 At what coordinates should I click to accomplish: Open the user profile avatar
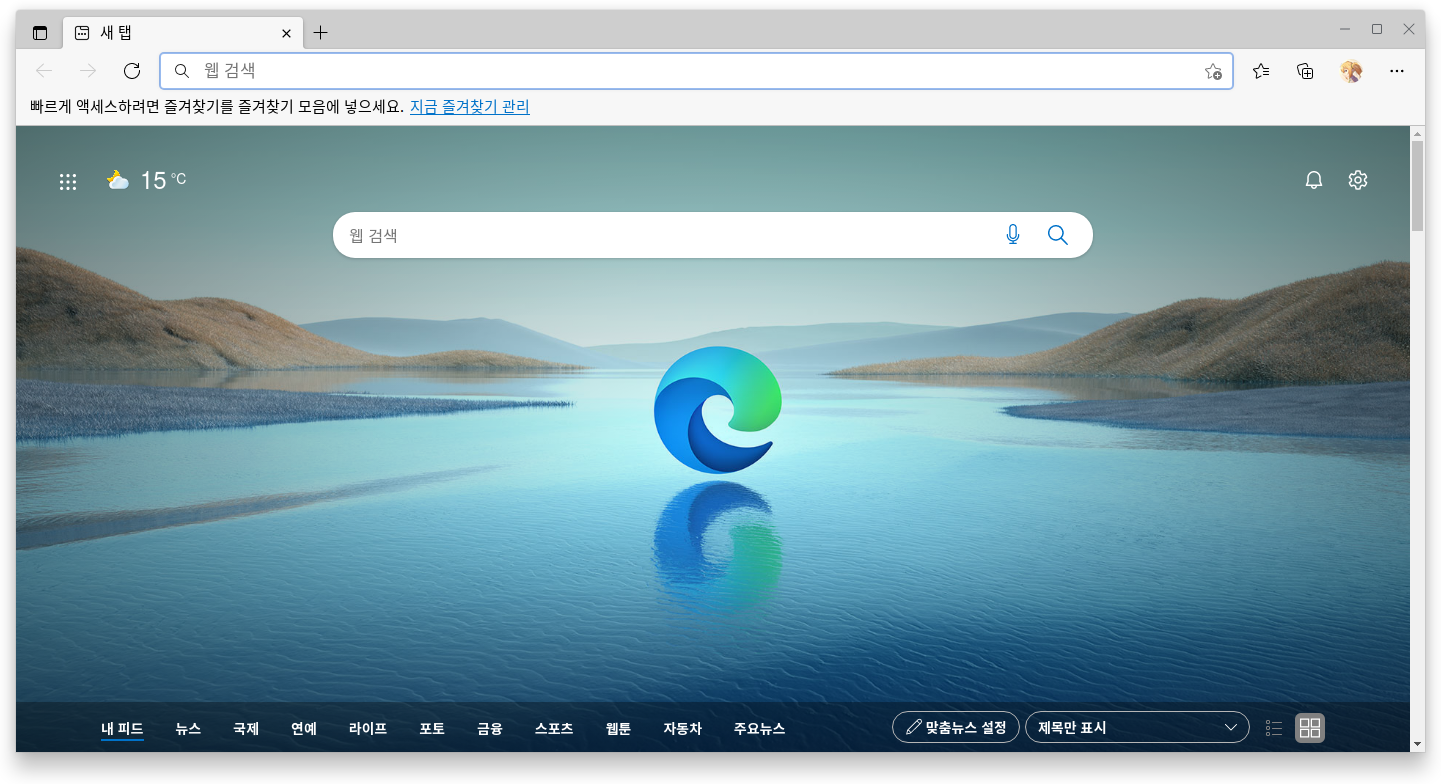pyautogui.click(x=1351, y=71)
